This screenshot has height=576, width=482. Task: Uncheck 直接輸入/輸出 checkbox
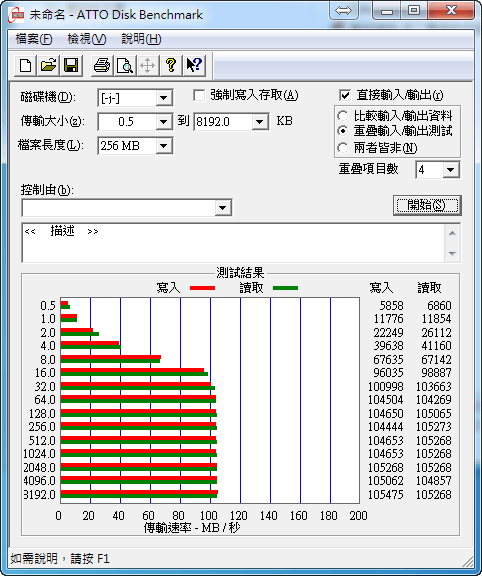click(x=345, y=96)
